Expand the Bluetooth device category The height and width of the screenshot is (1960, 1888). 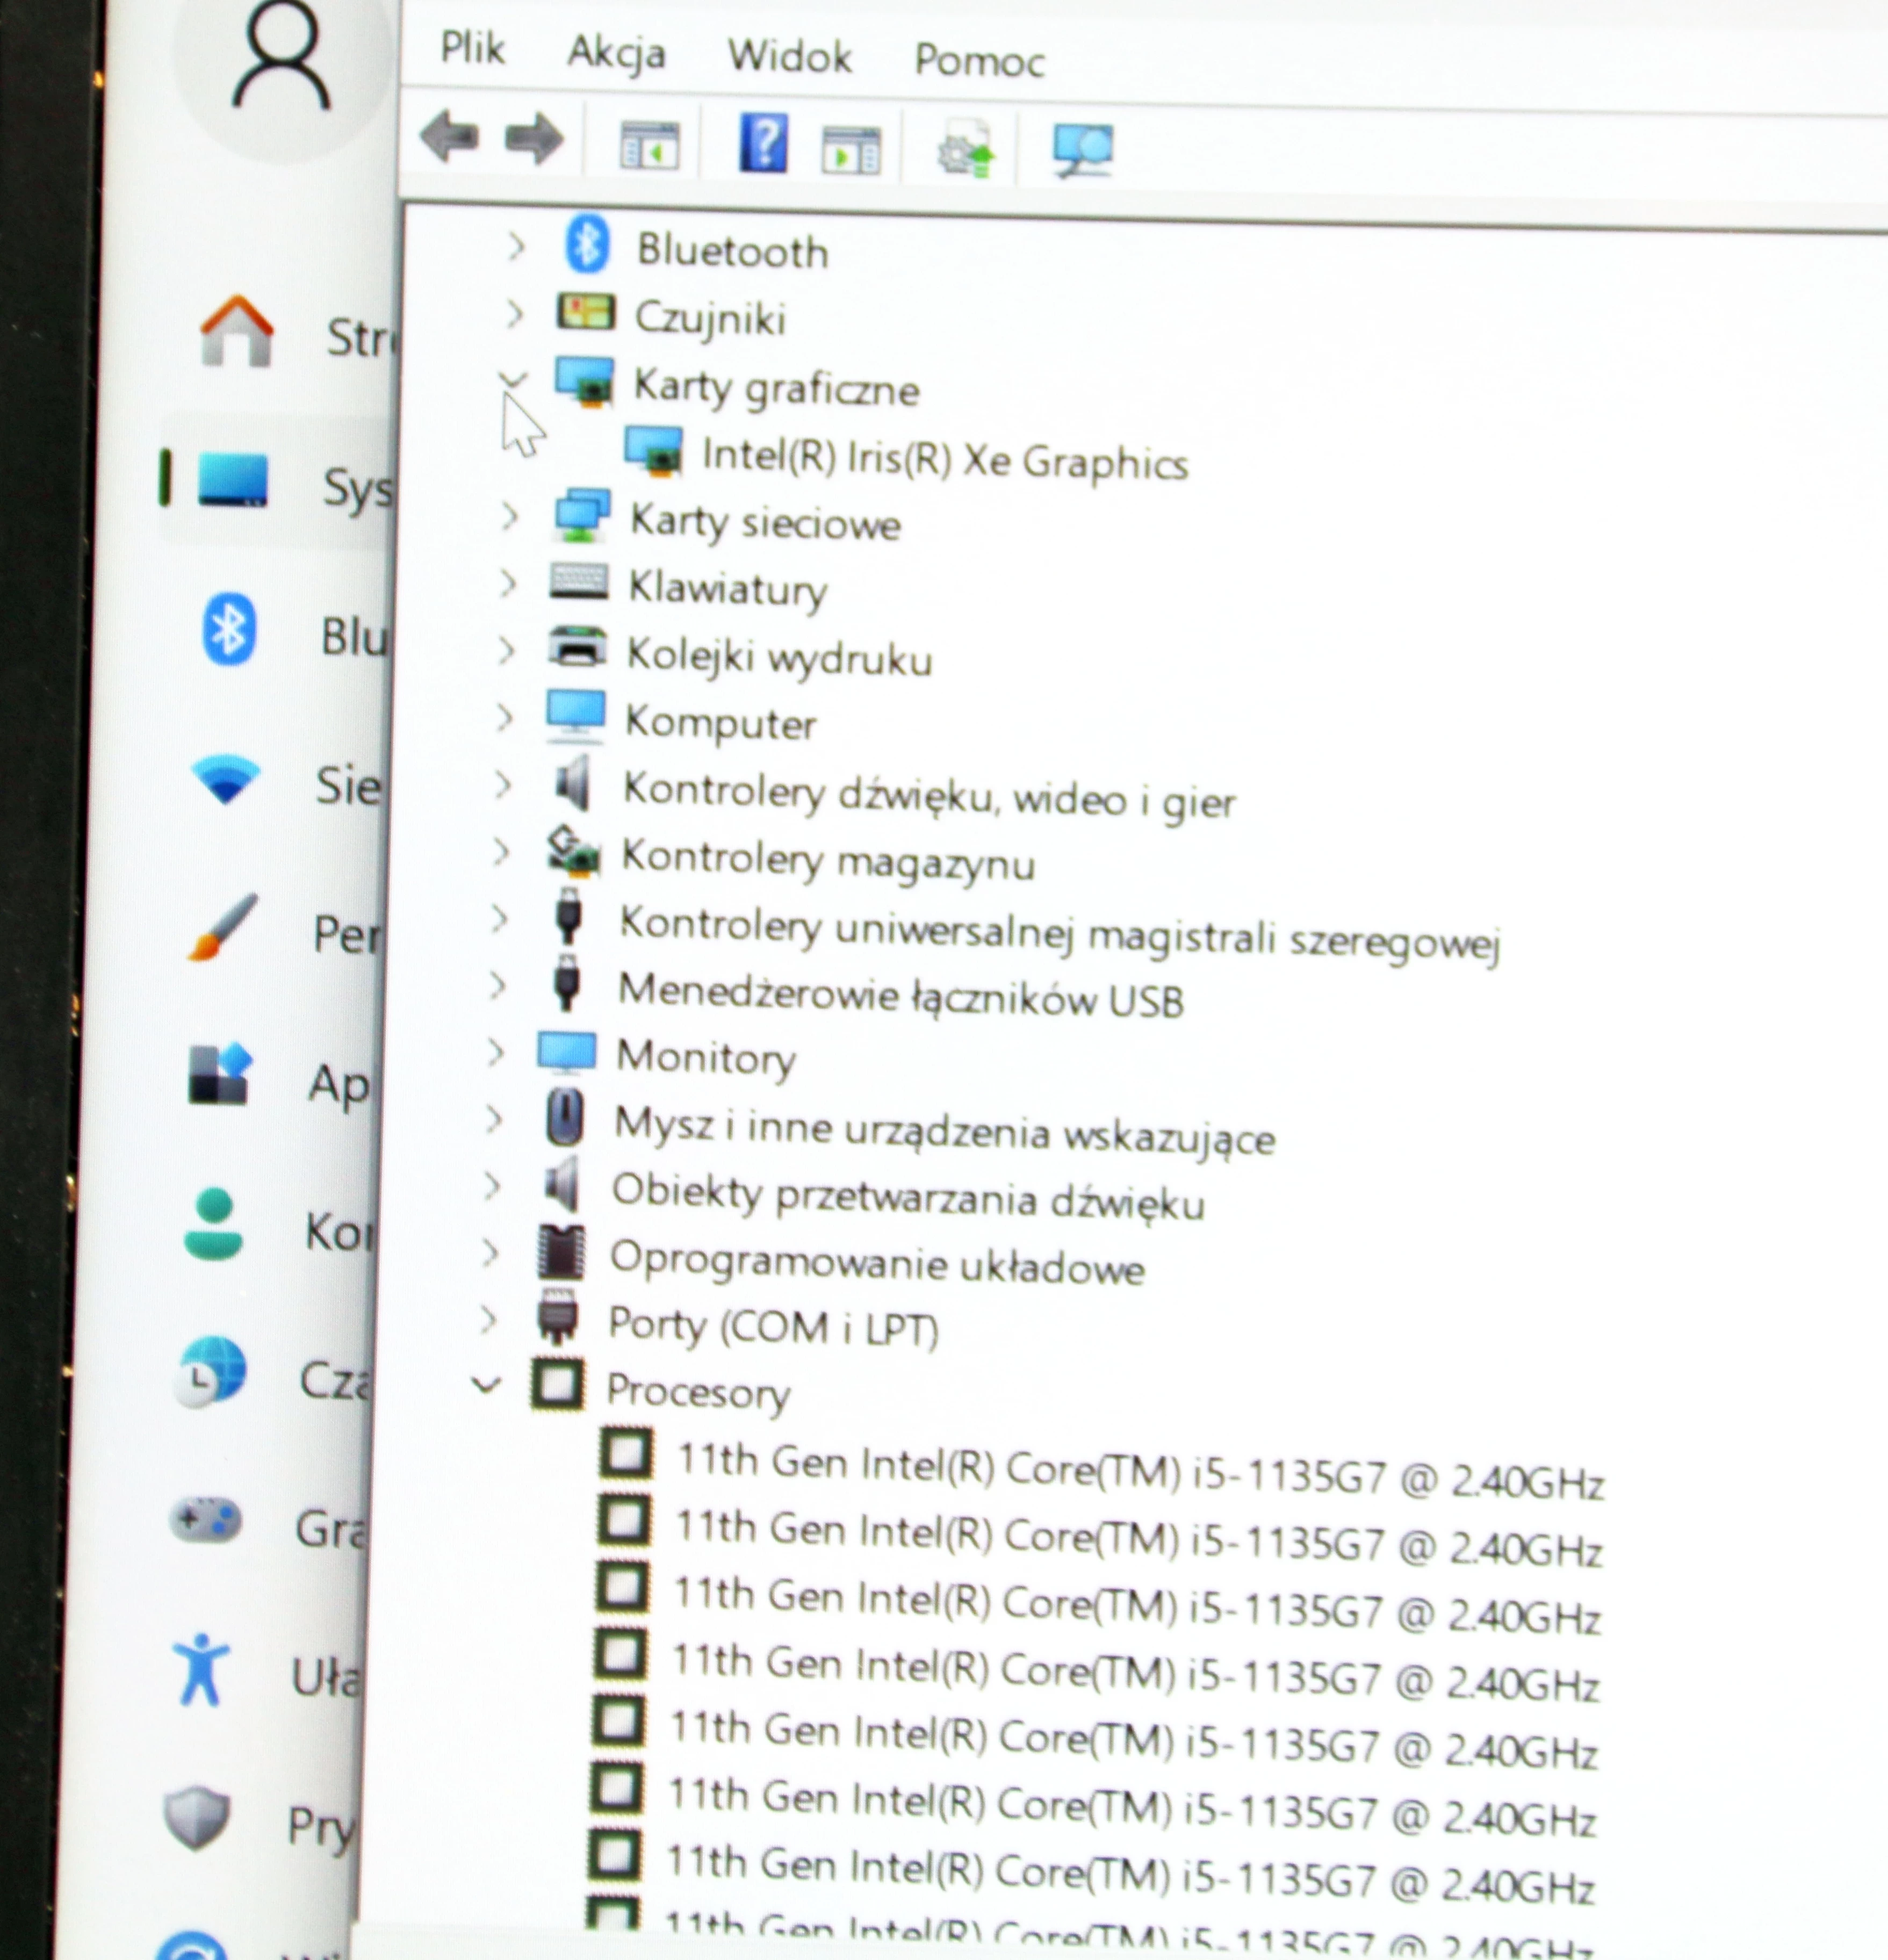tap(516, 246)
